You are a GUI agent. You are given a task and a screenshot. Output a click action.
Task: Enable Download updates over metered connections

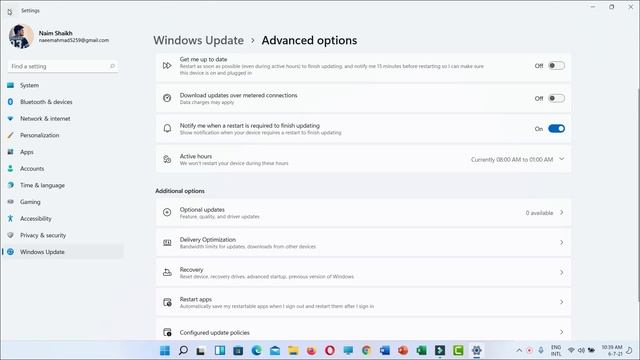(556, 98)
